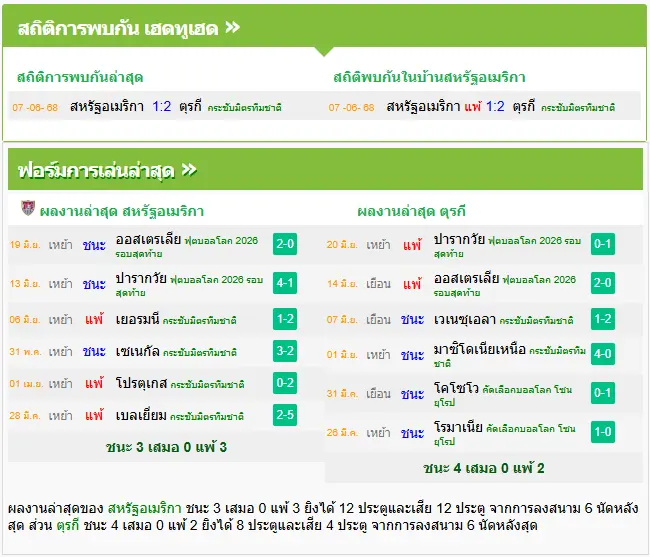Click the 2-5 score badge for เบลเยี่ยม
650x557 pixels.
(285, 414)
